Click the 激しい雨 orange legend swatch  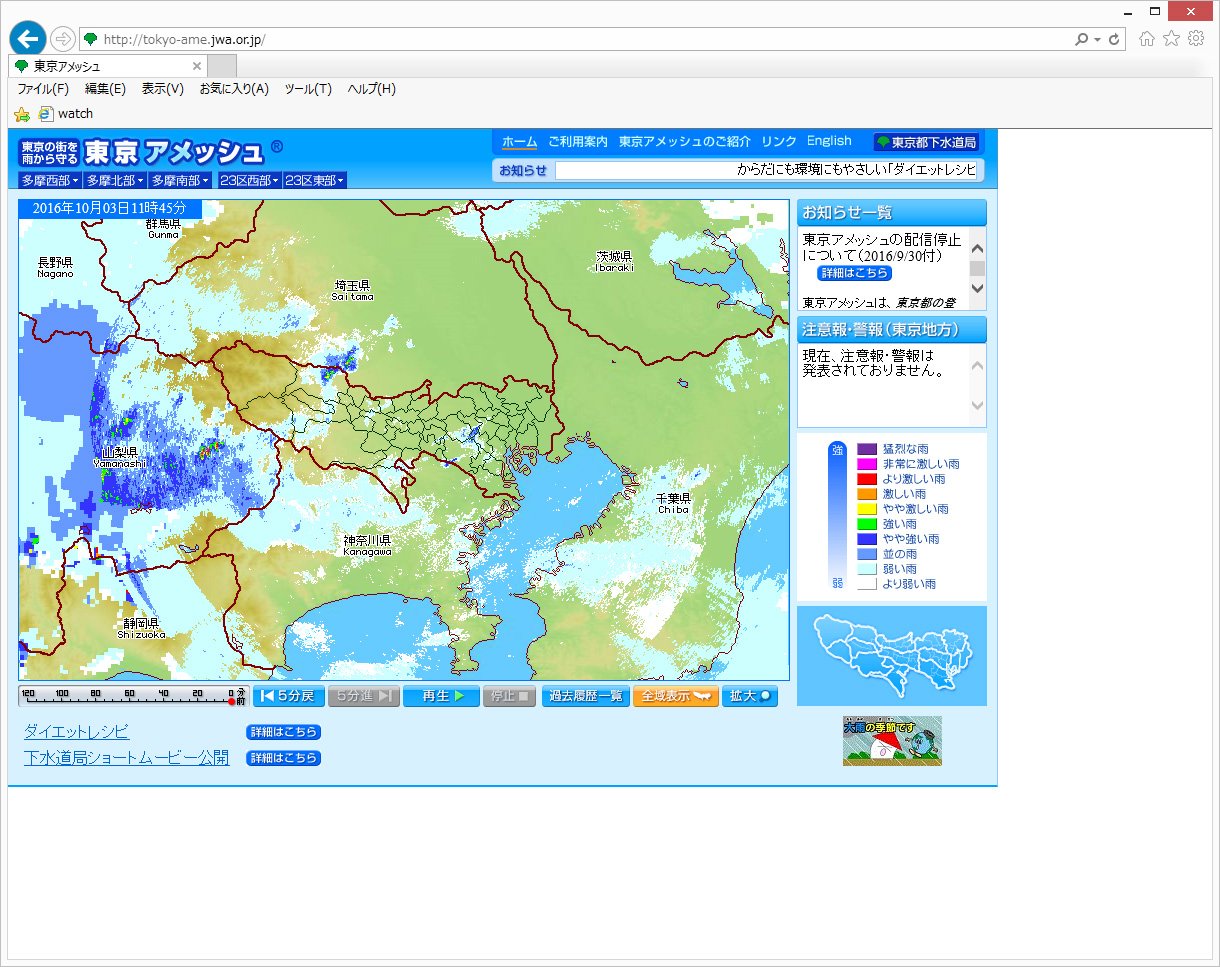click(867, 494)
